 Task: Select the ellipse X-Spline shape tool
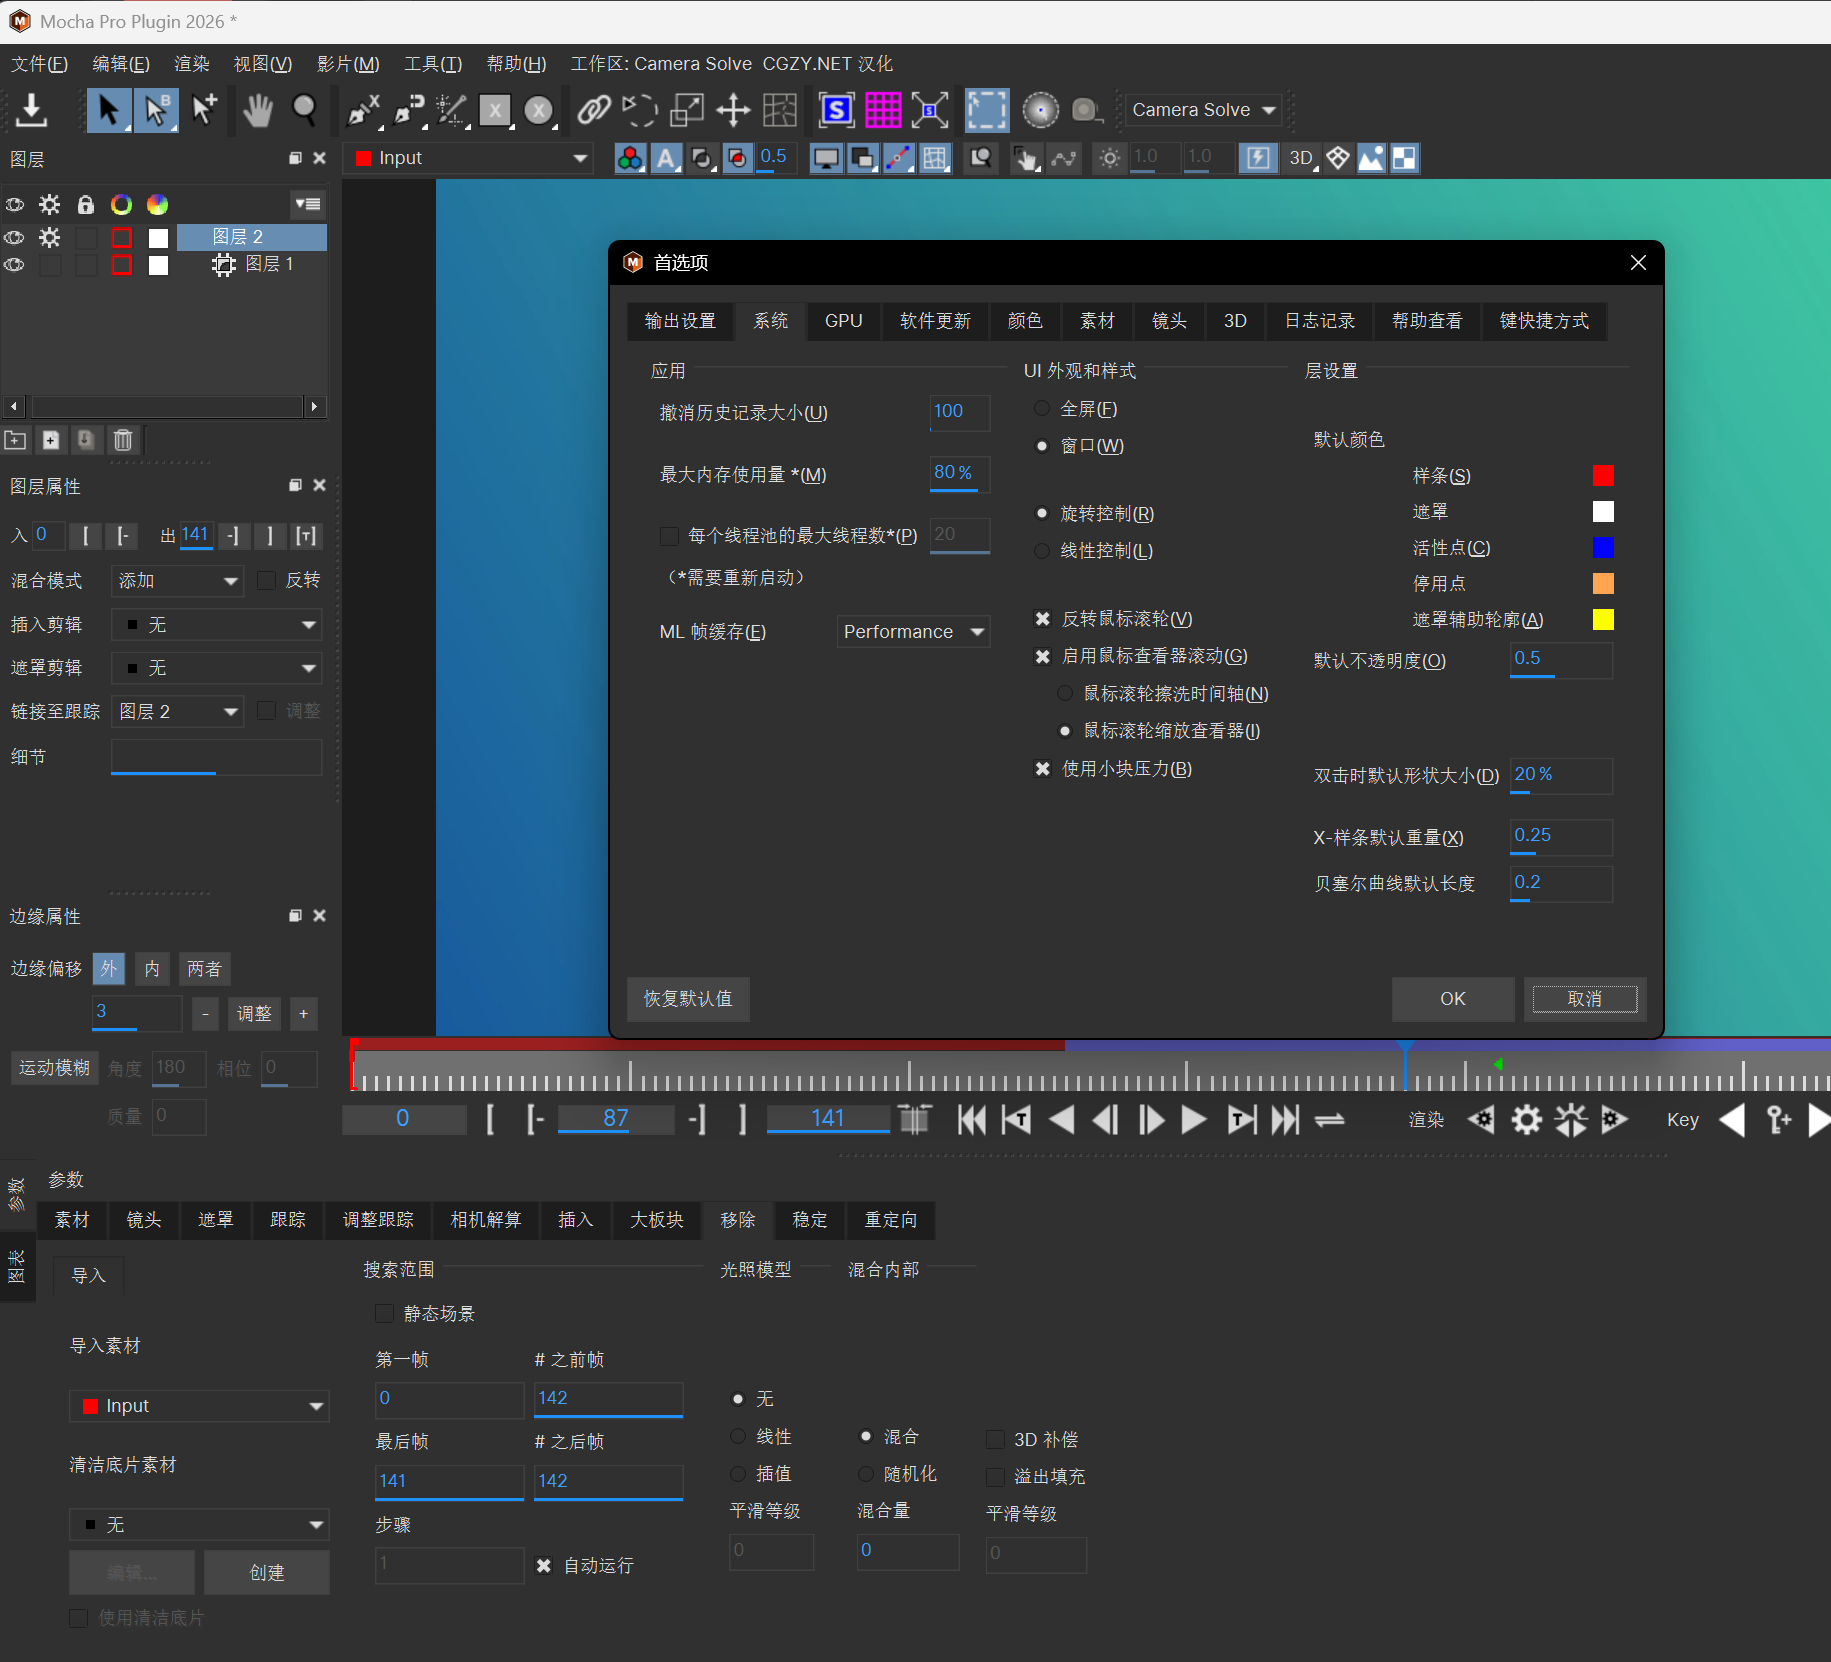coord(540,110)
